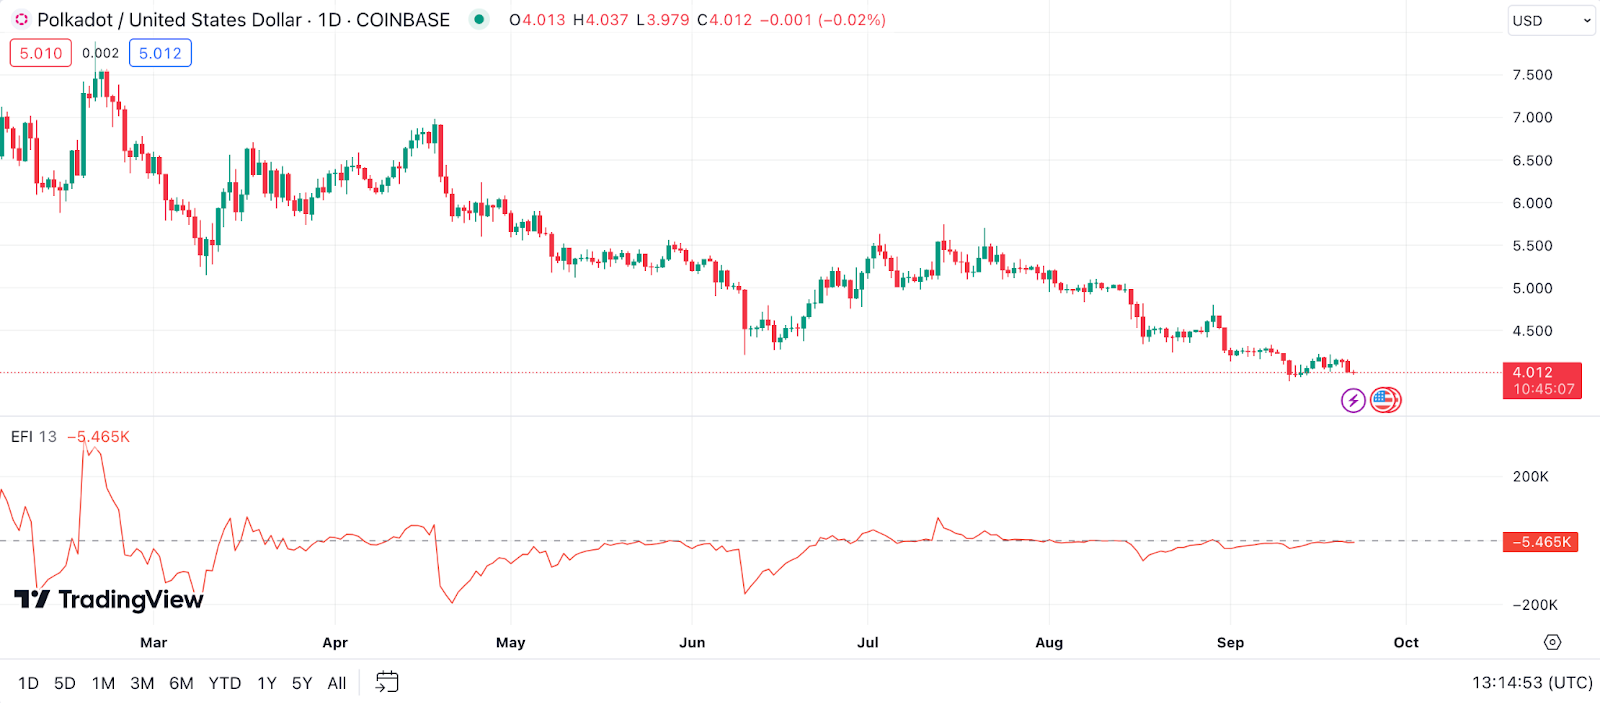This screenshot has width=1600, height=703.
Task: Select the 6M time range
Action: [x=181, y=683]
